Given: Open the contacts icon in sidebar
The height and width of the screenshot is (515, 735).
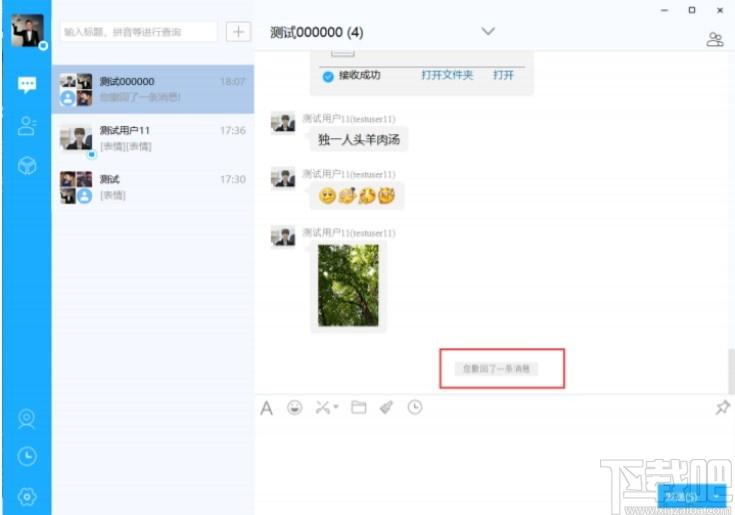Looking at the screenshot, I should [27, 126].
